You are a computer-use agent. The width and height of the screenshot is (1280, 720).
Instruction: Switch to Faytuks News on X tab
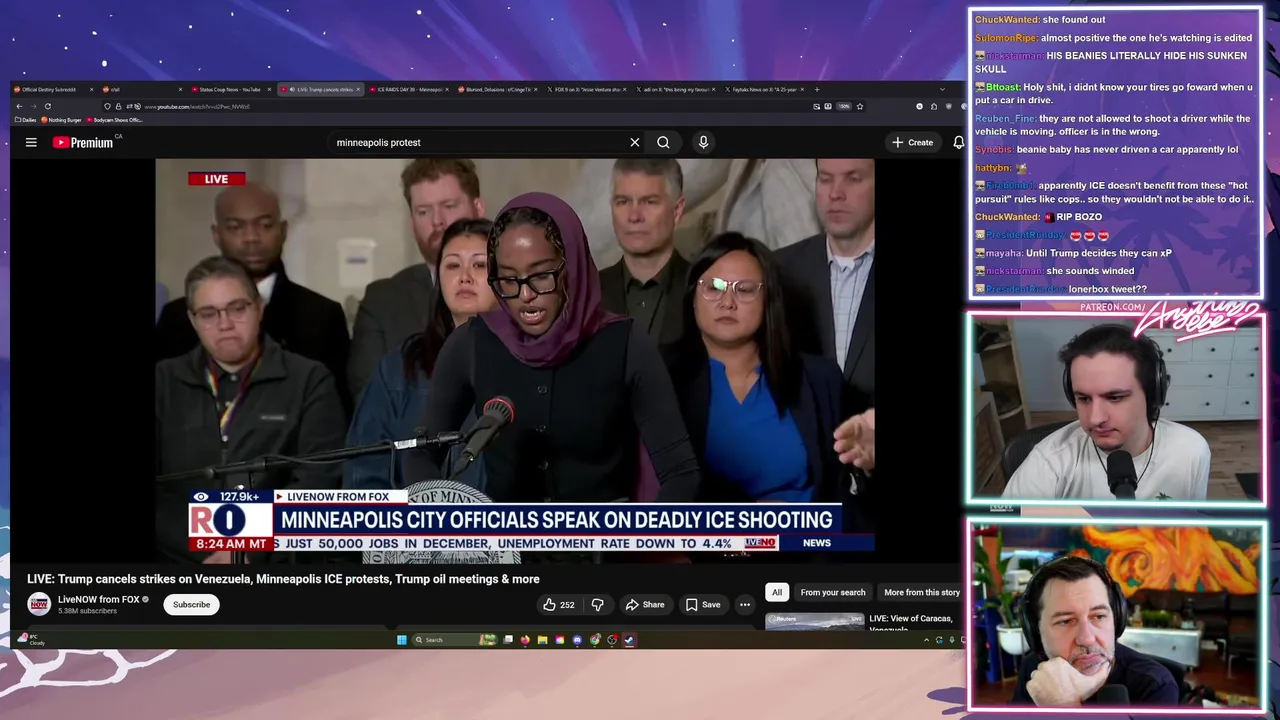tap(763, 89)
